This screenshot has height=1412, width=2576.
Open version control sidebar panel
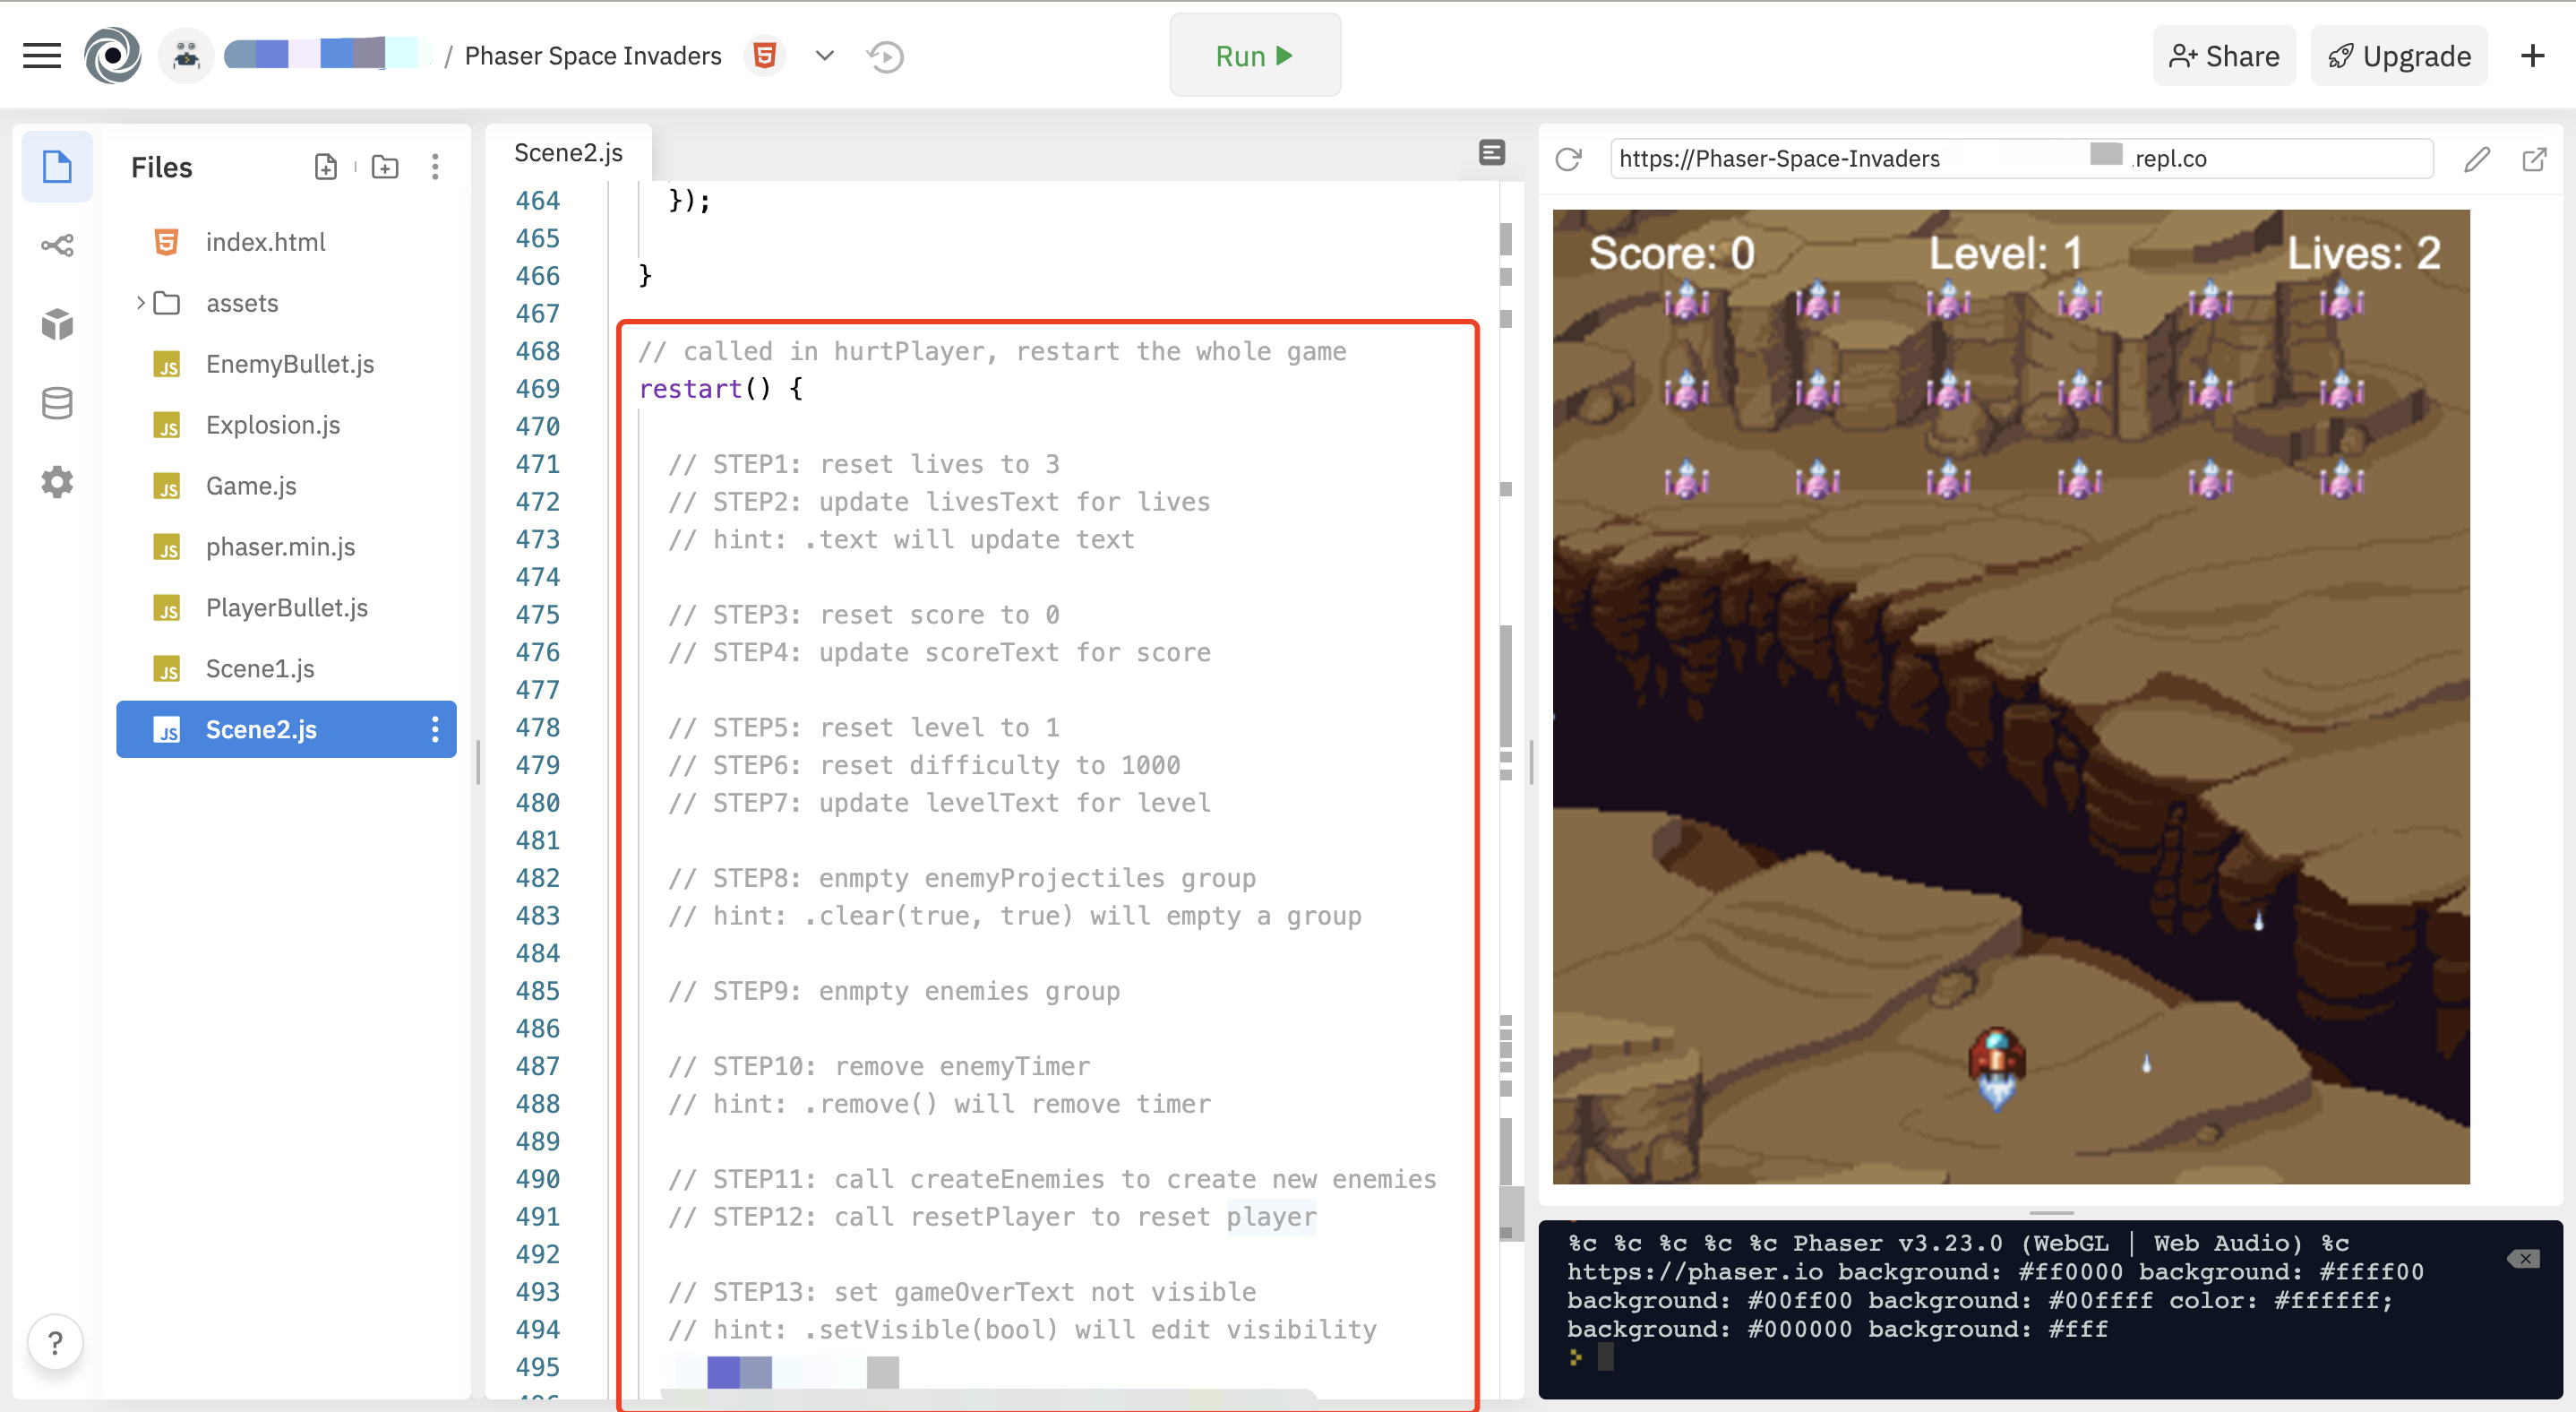pos(57,245)
